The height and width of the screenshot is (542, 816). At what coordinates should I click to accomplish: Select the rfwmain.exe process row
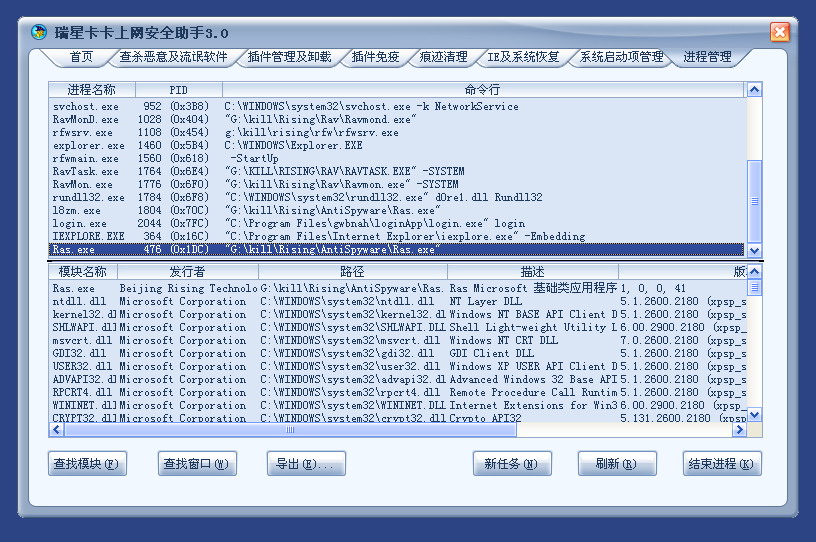397,158
